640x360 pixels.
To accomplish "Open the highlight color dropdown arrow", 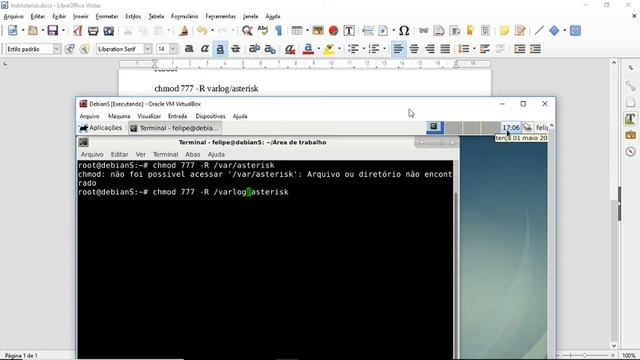I will (x=339, y=49).
